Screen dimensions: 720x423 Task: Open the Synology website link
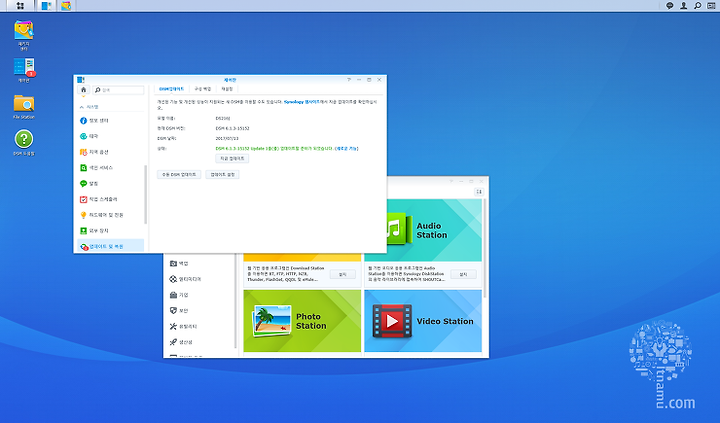[x=302, y=102]
